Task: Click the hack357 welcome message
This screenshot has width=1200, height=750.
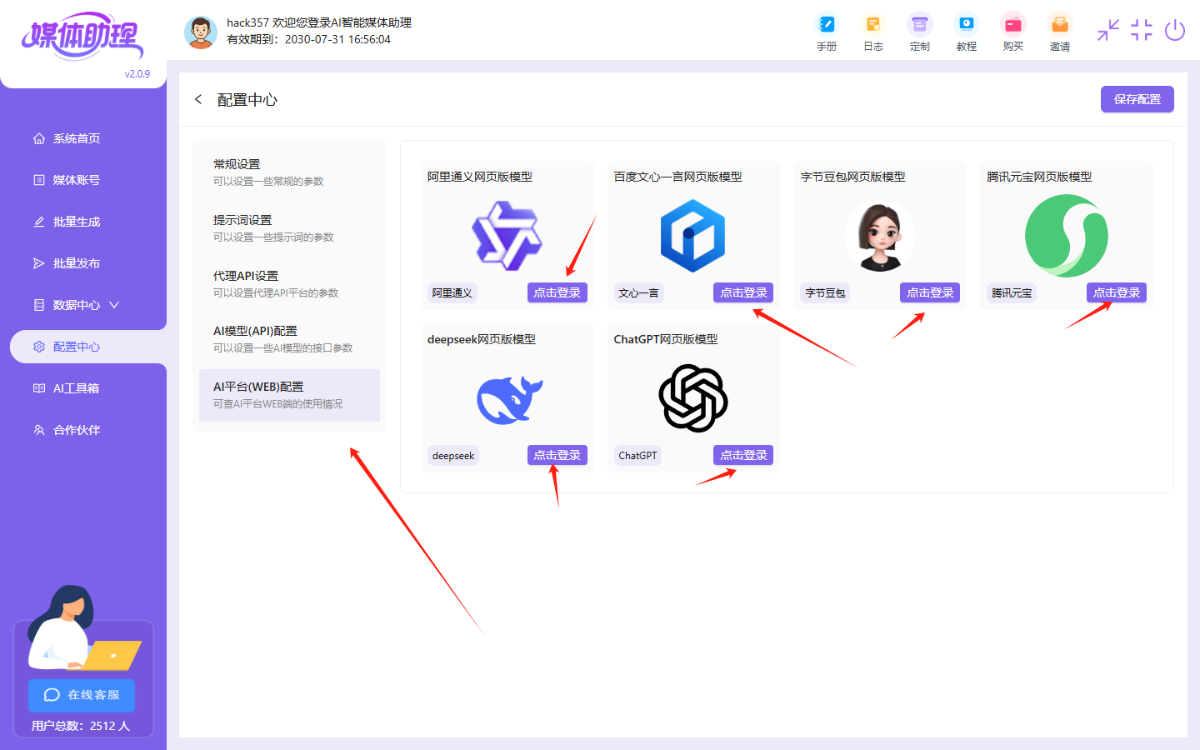Action: [319, 23]
